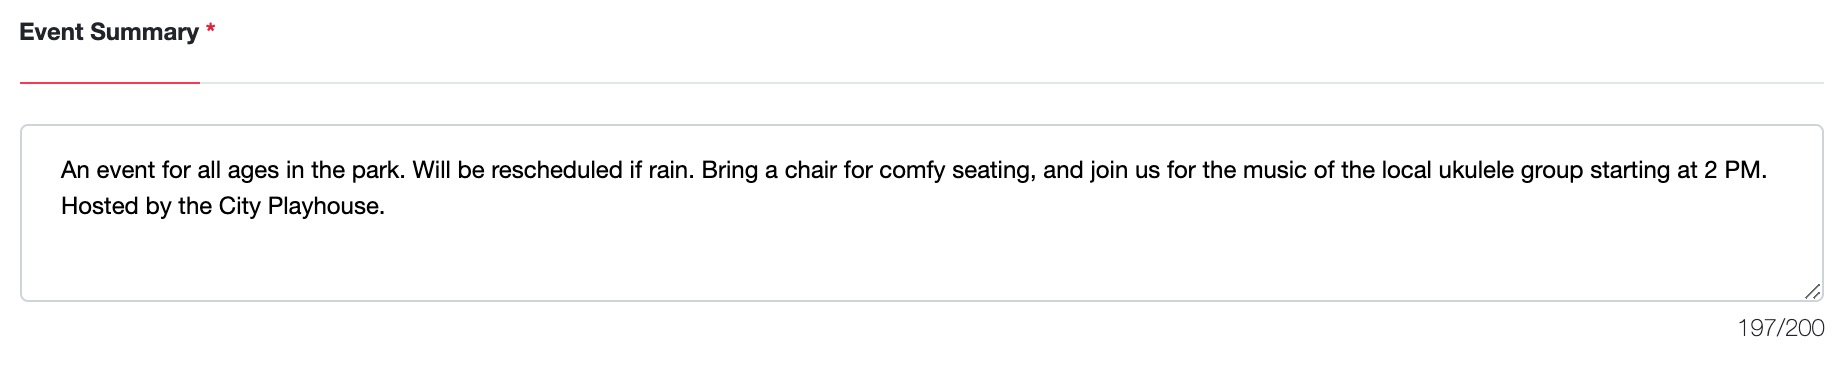This screenshot has width=1840, height=386.
Task: Focus the Event Summary text area
Action: pyautogui.click(x=921, y=213)
